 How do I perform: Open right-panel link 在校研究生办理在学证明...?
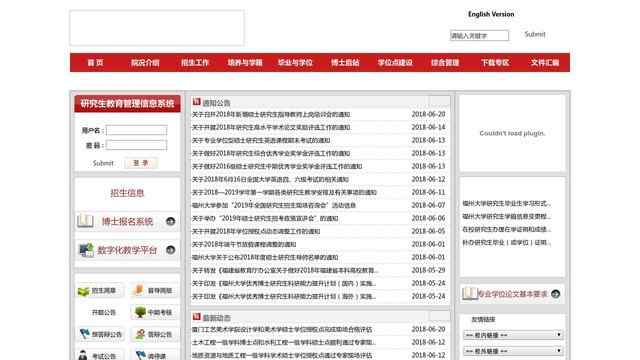[507, 229]
